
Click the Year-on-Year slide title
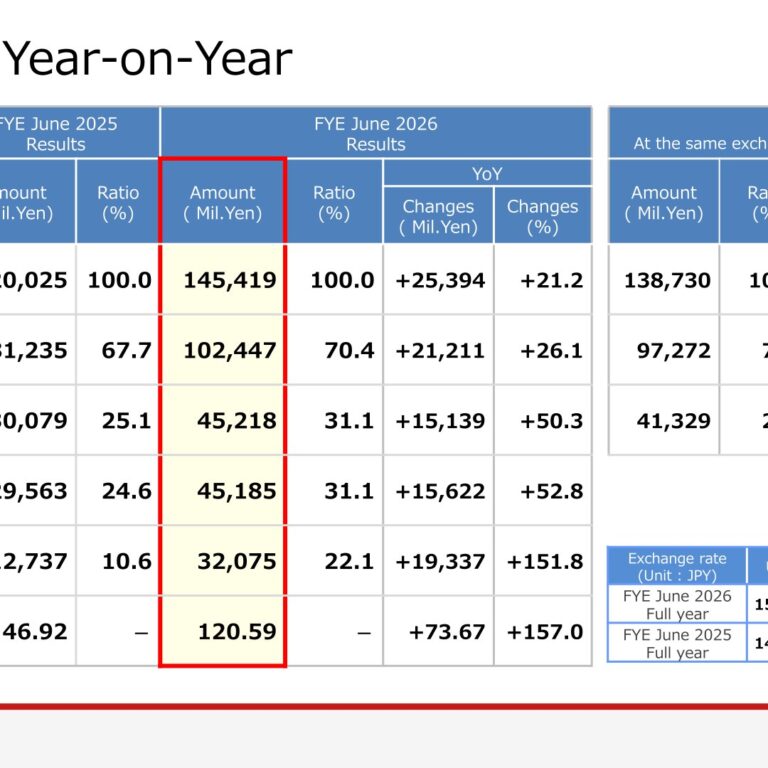pyautogui.click(x=147, y=59)
